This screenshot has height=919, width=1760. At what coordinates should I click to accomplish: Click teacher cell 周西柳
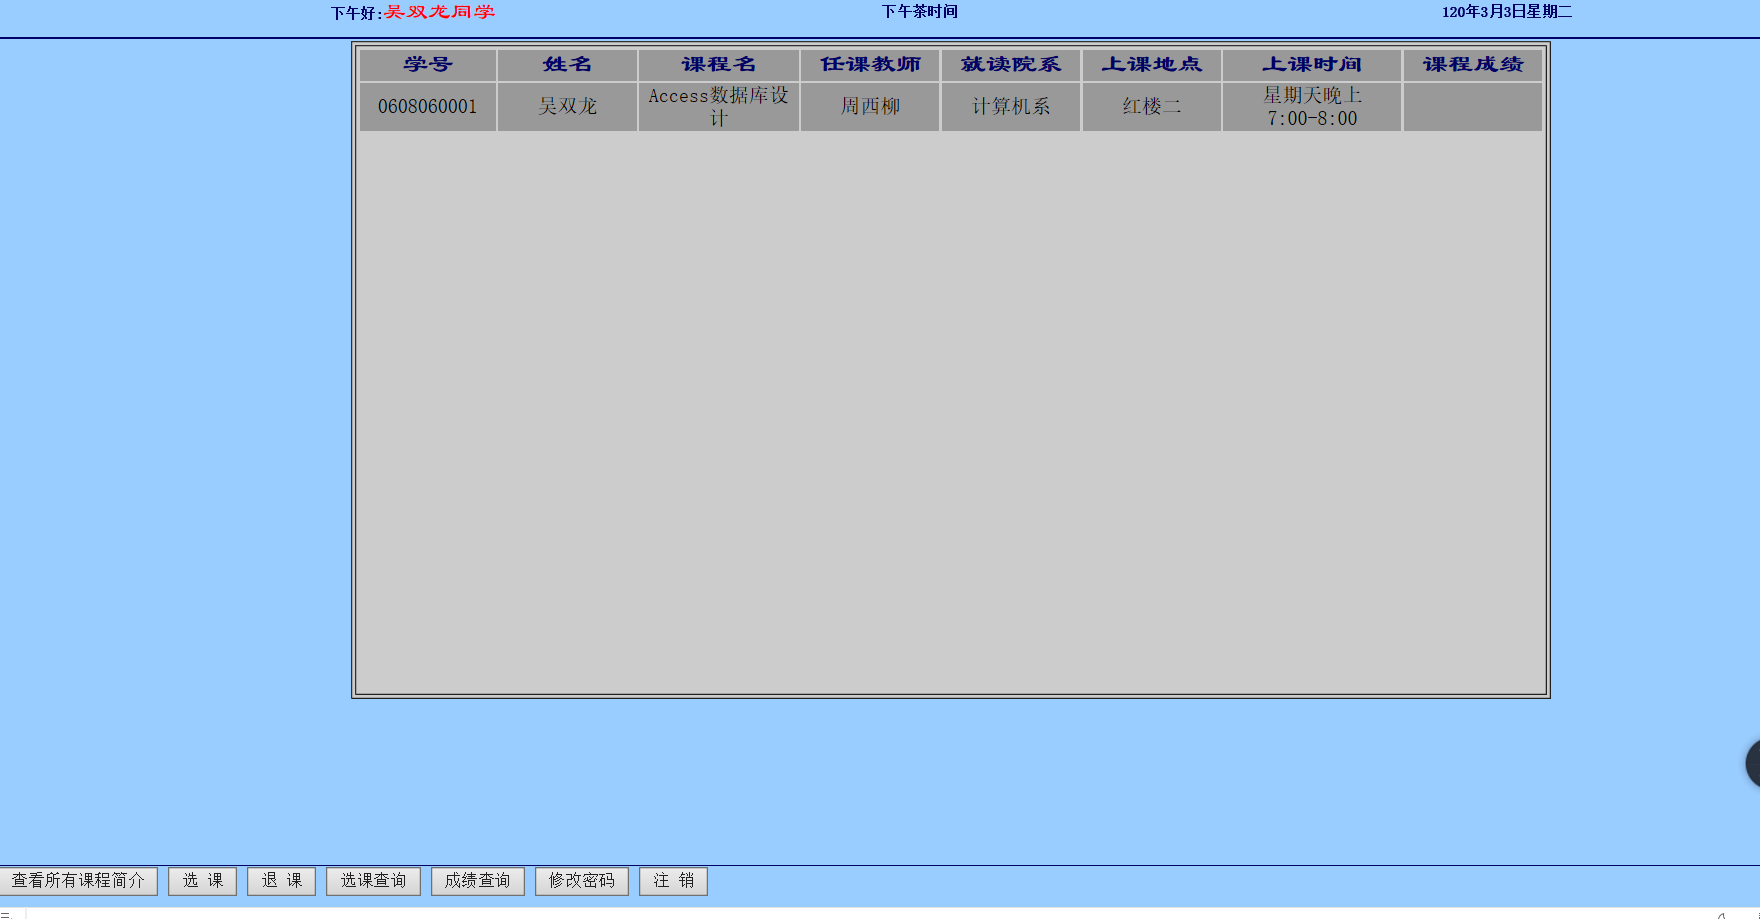click(870, 107)
